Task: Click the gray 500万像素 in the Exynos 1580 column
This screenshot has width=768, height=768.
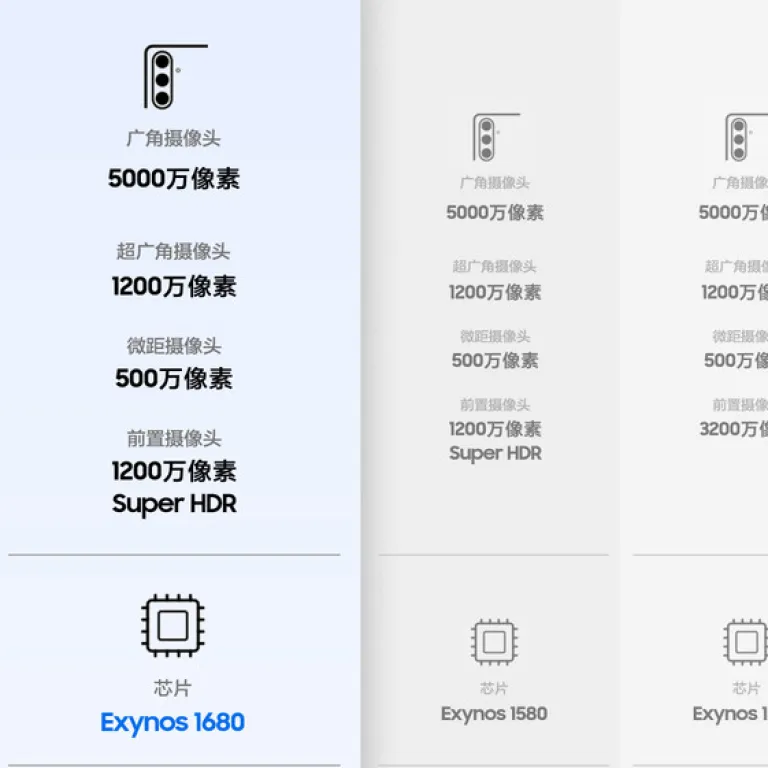Action: click(495, 360)
